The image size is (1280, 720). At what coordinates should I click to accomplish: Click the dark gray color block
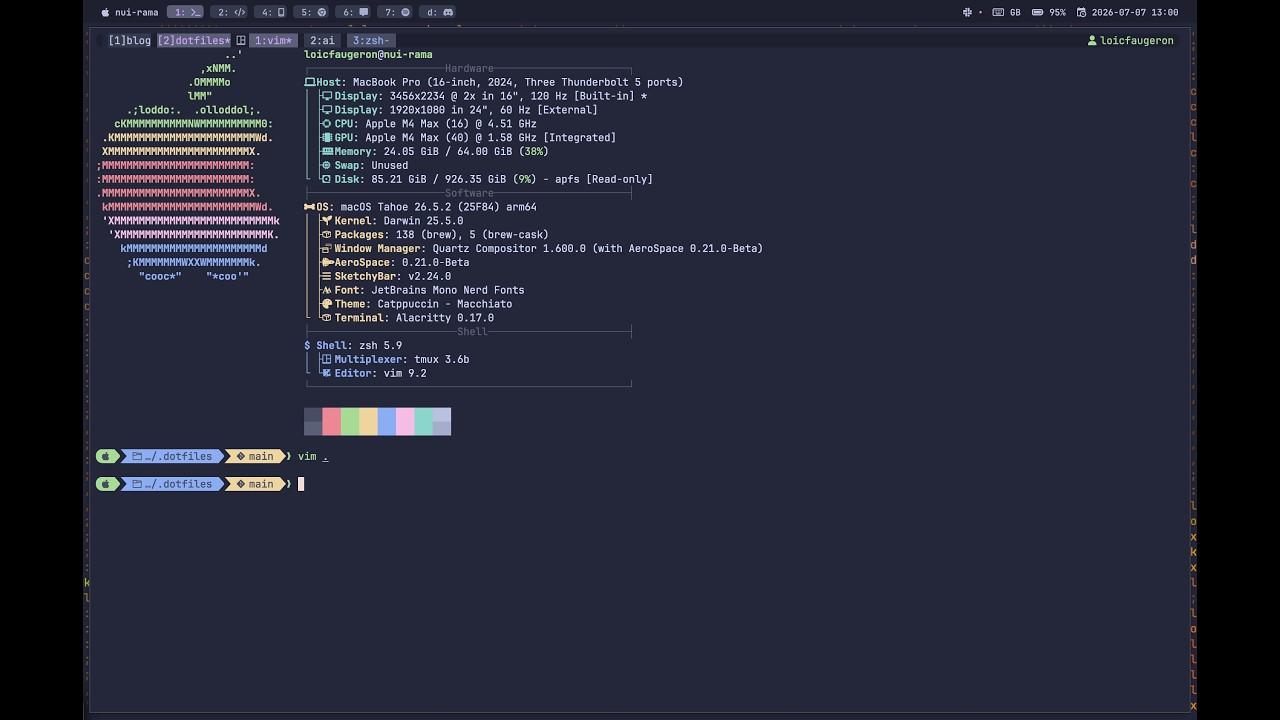click(313, 421)
